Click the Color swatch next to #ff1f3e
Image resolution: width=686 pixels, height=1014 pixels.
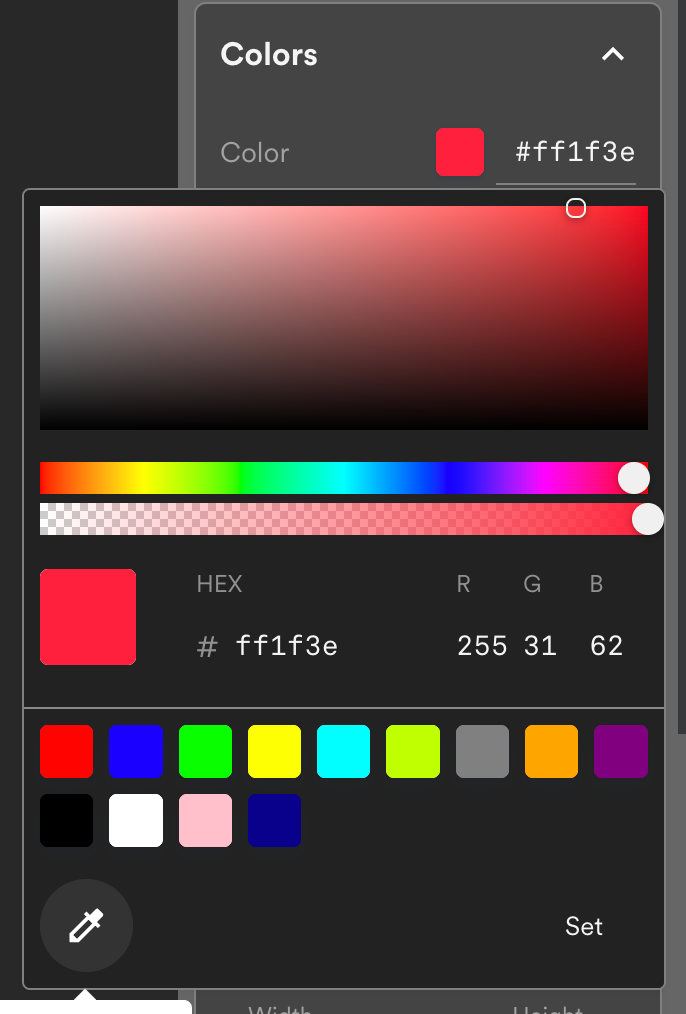(460, 152)
